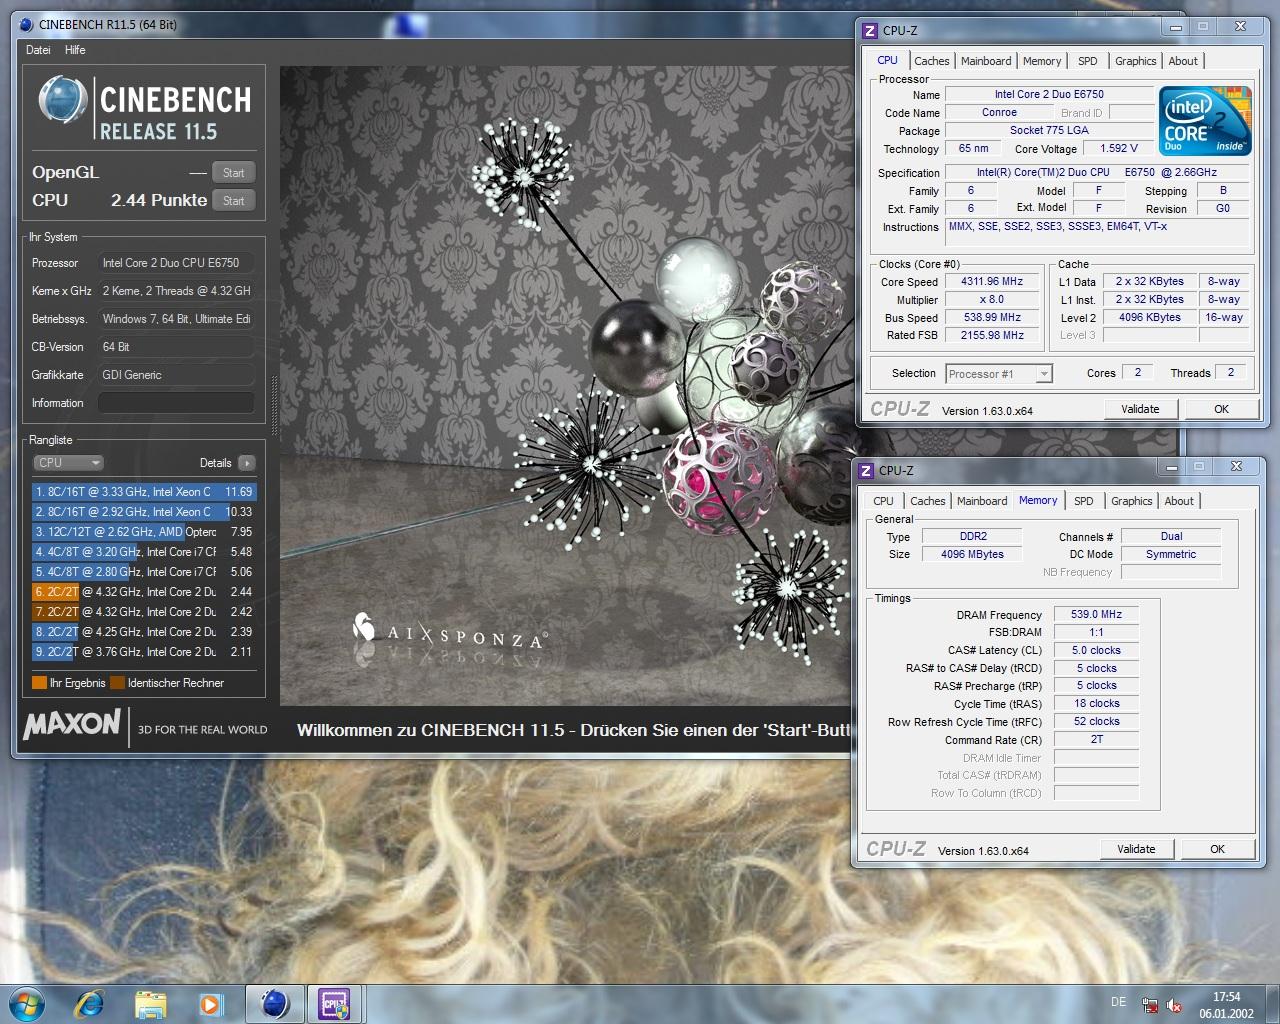This screenshot has width=1280, height=1024.
Task: Click the memory Type value DDR2
Action: [x=973, y=537]
